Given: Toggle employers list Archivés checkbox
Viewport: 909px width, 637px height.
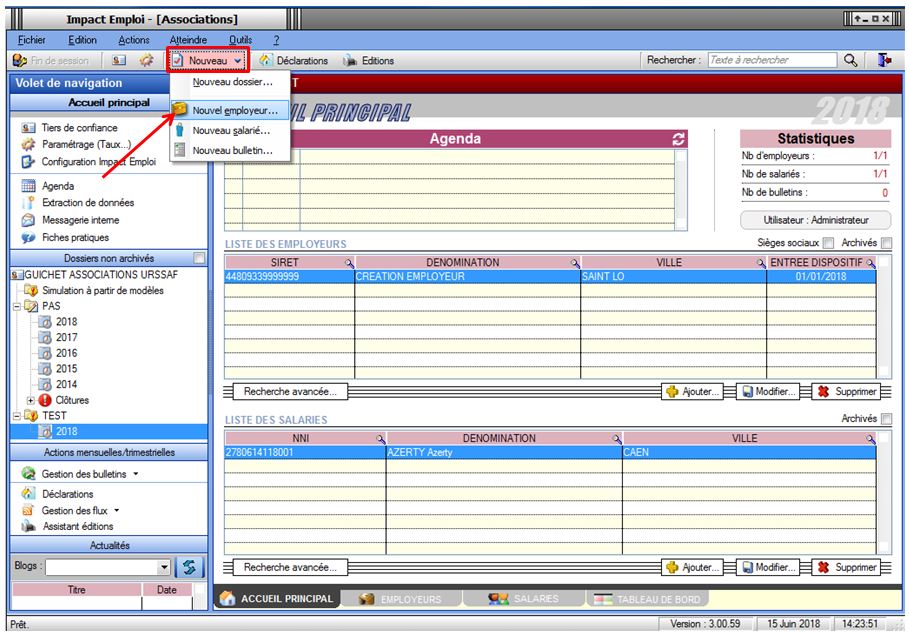Looking at the screenshot, I should point(886,243).
